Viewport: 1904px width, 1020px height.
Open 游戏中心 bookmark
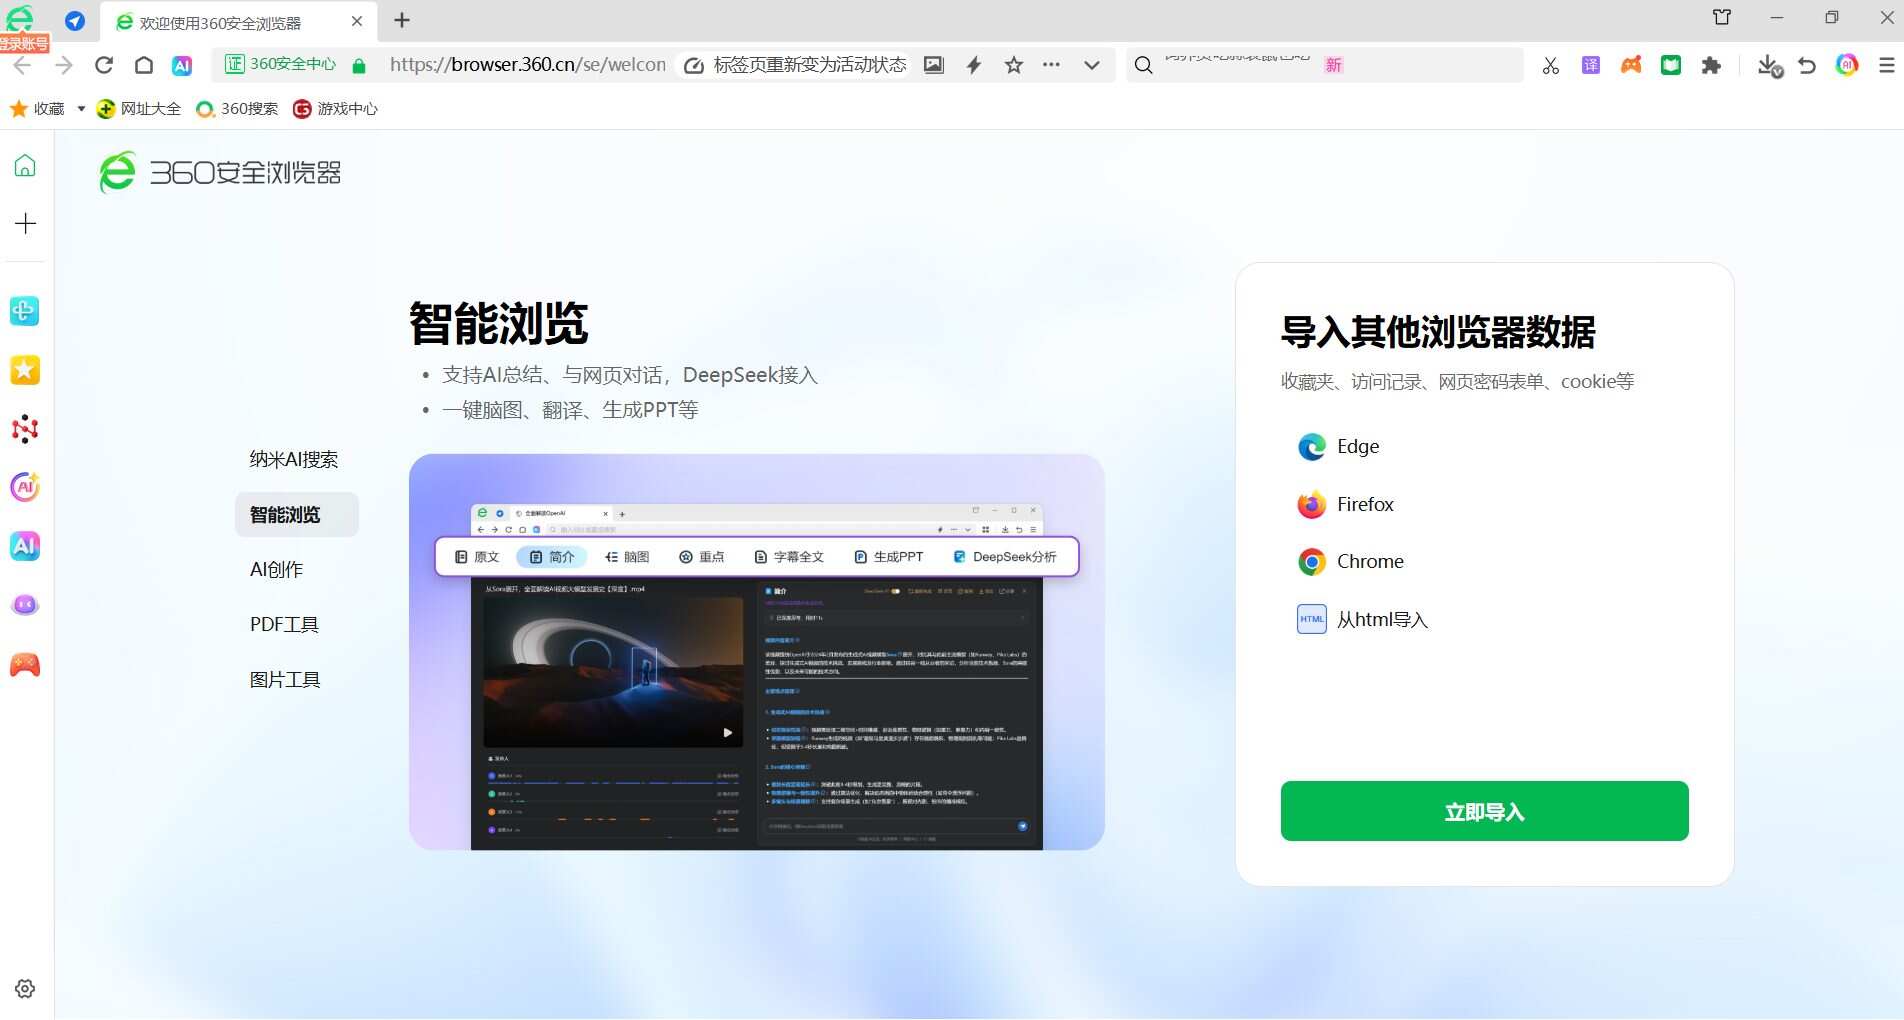click(335, 109)
